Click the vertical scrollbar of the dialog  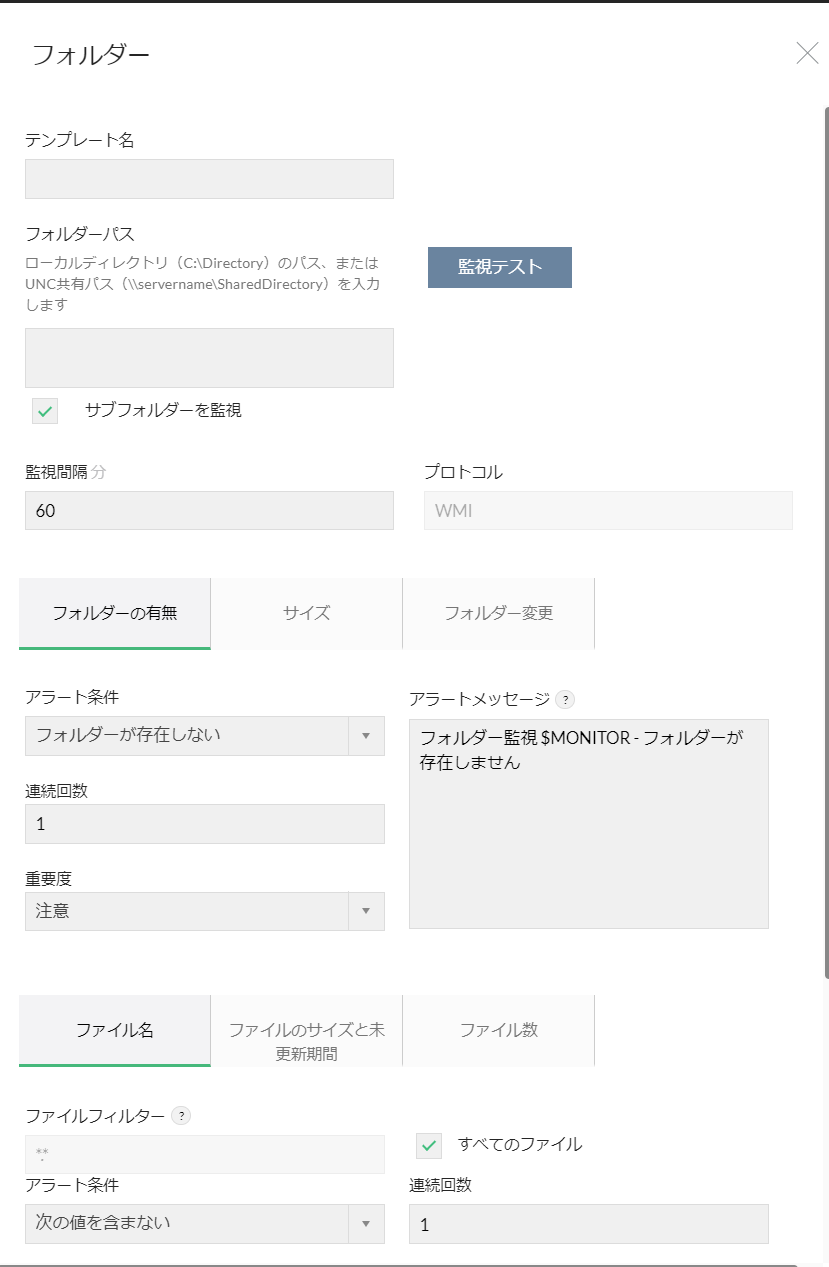(x=826, y=540)
